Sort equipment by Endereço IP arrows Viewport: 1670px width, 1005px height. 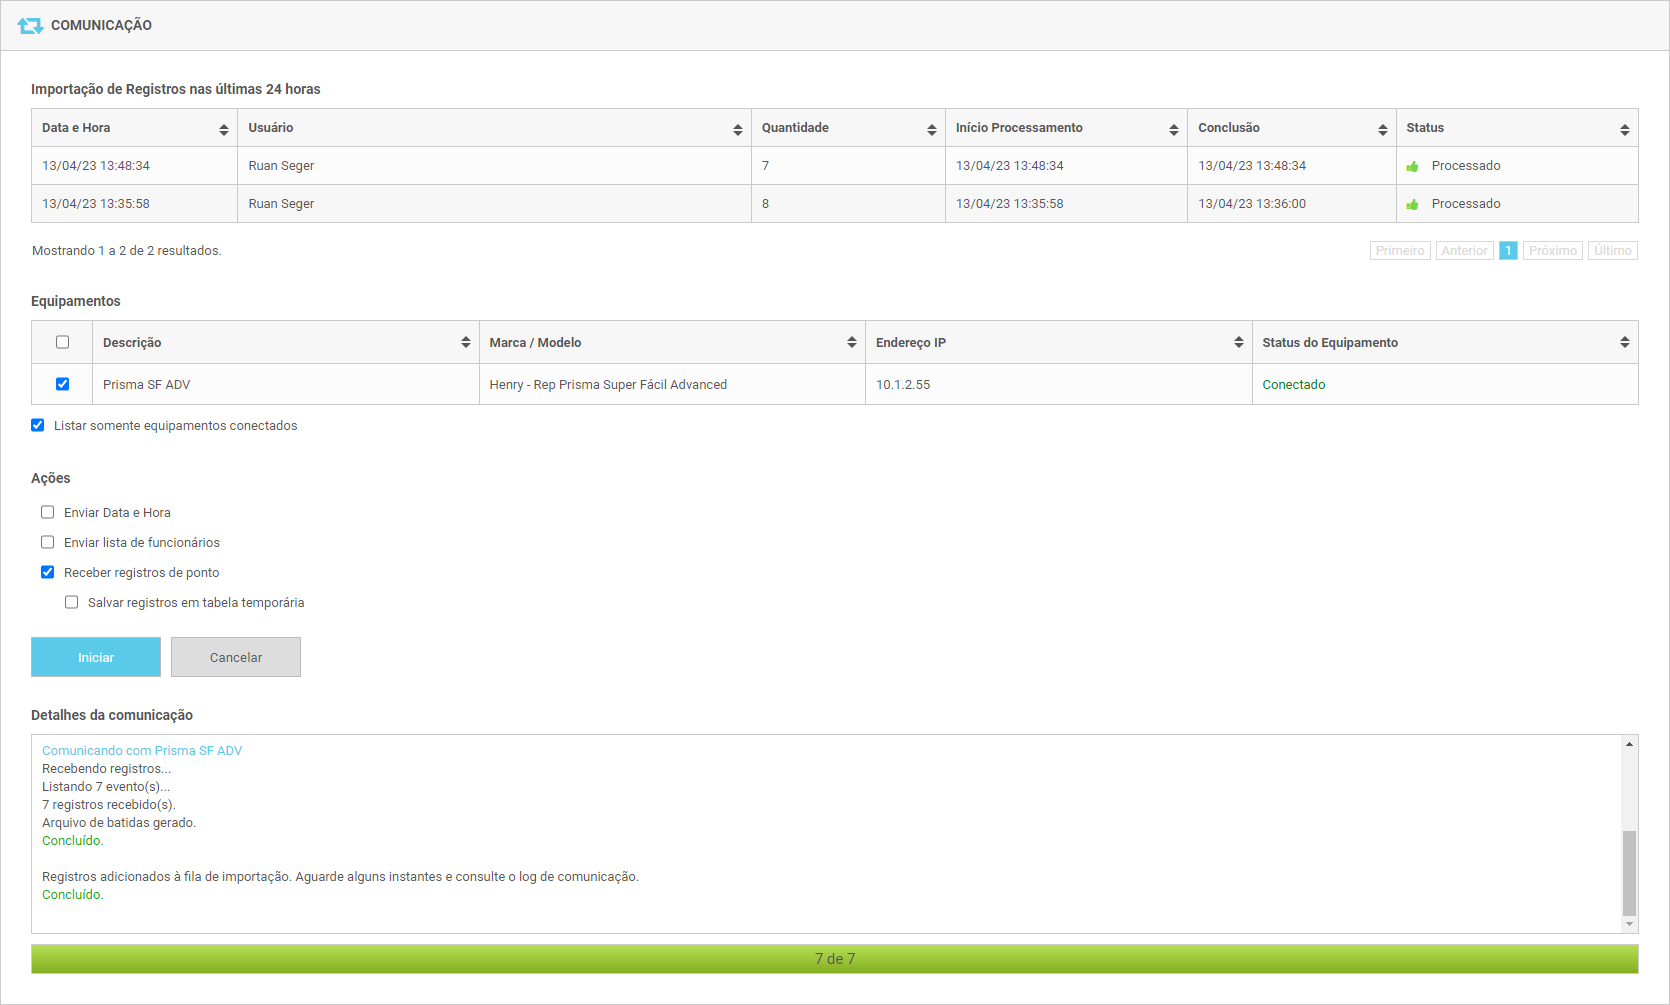[1238, 342]
